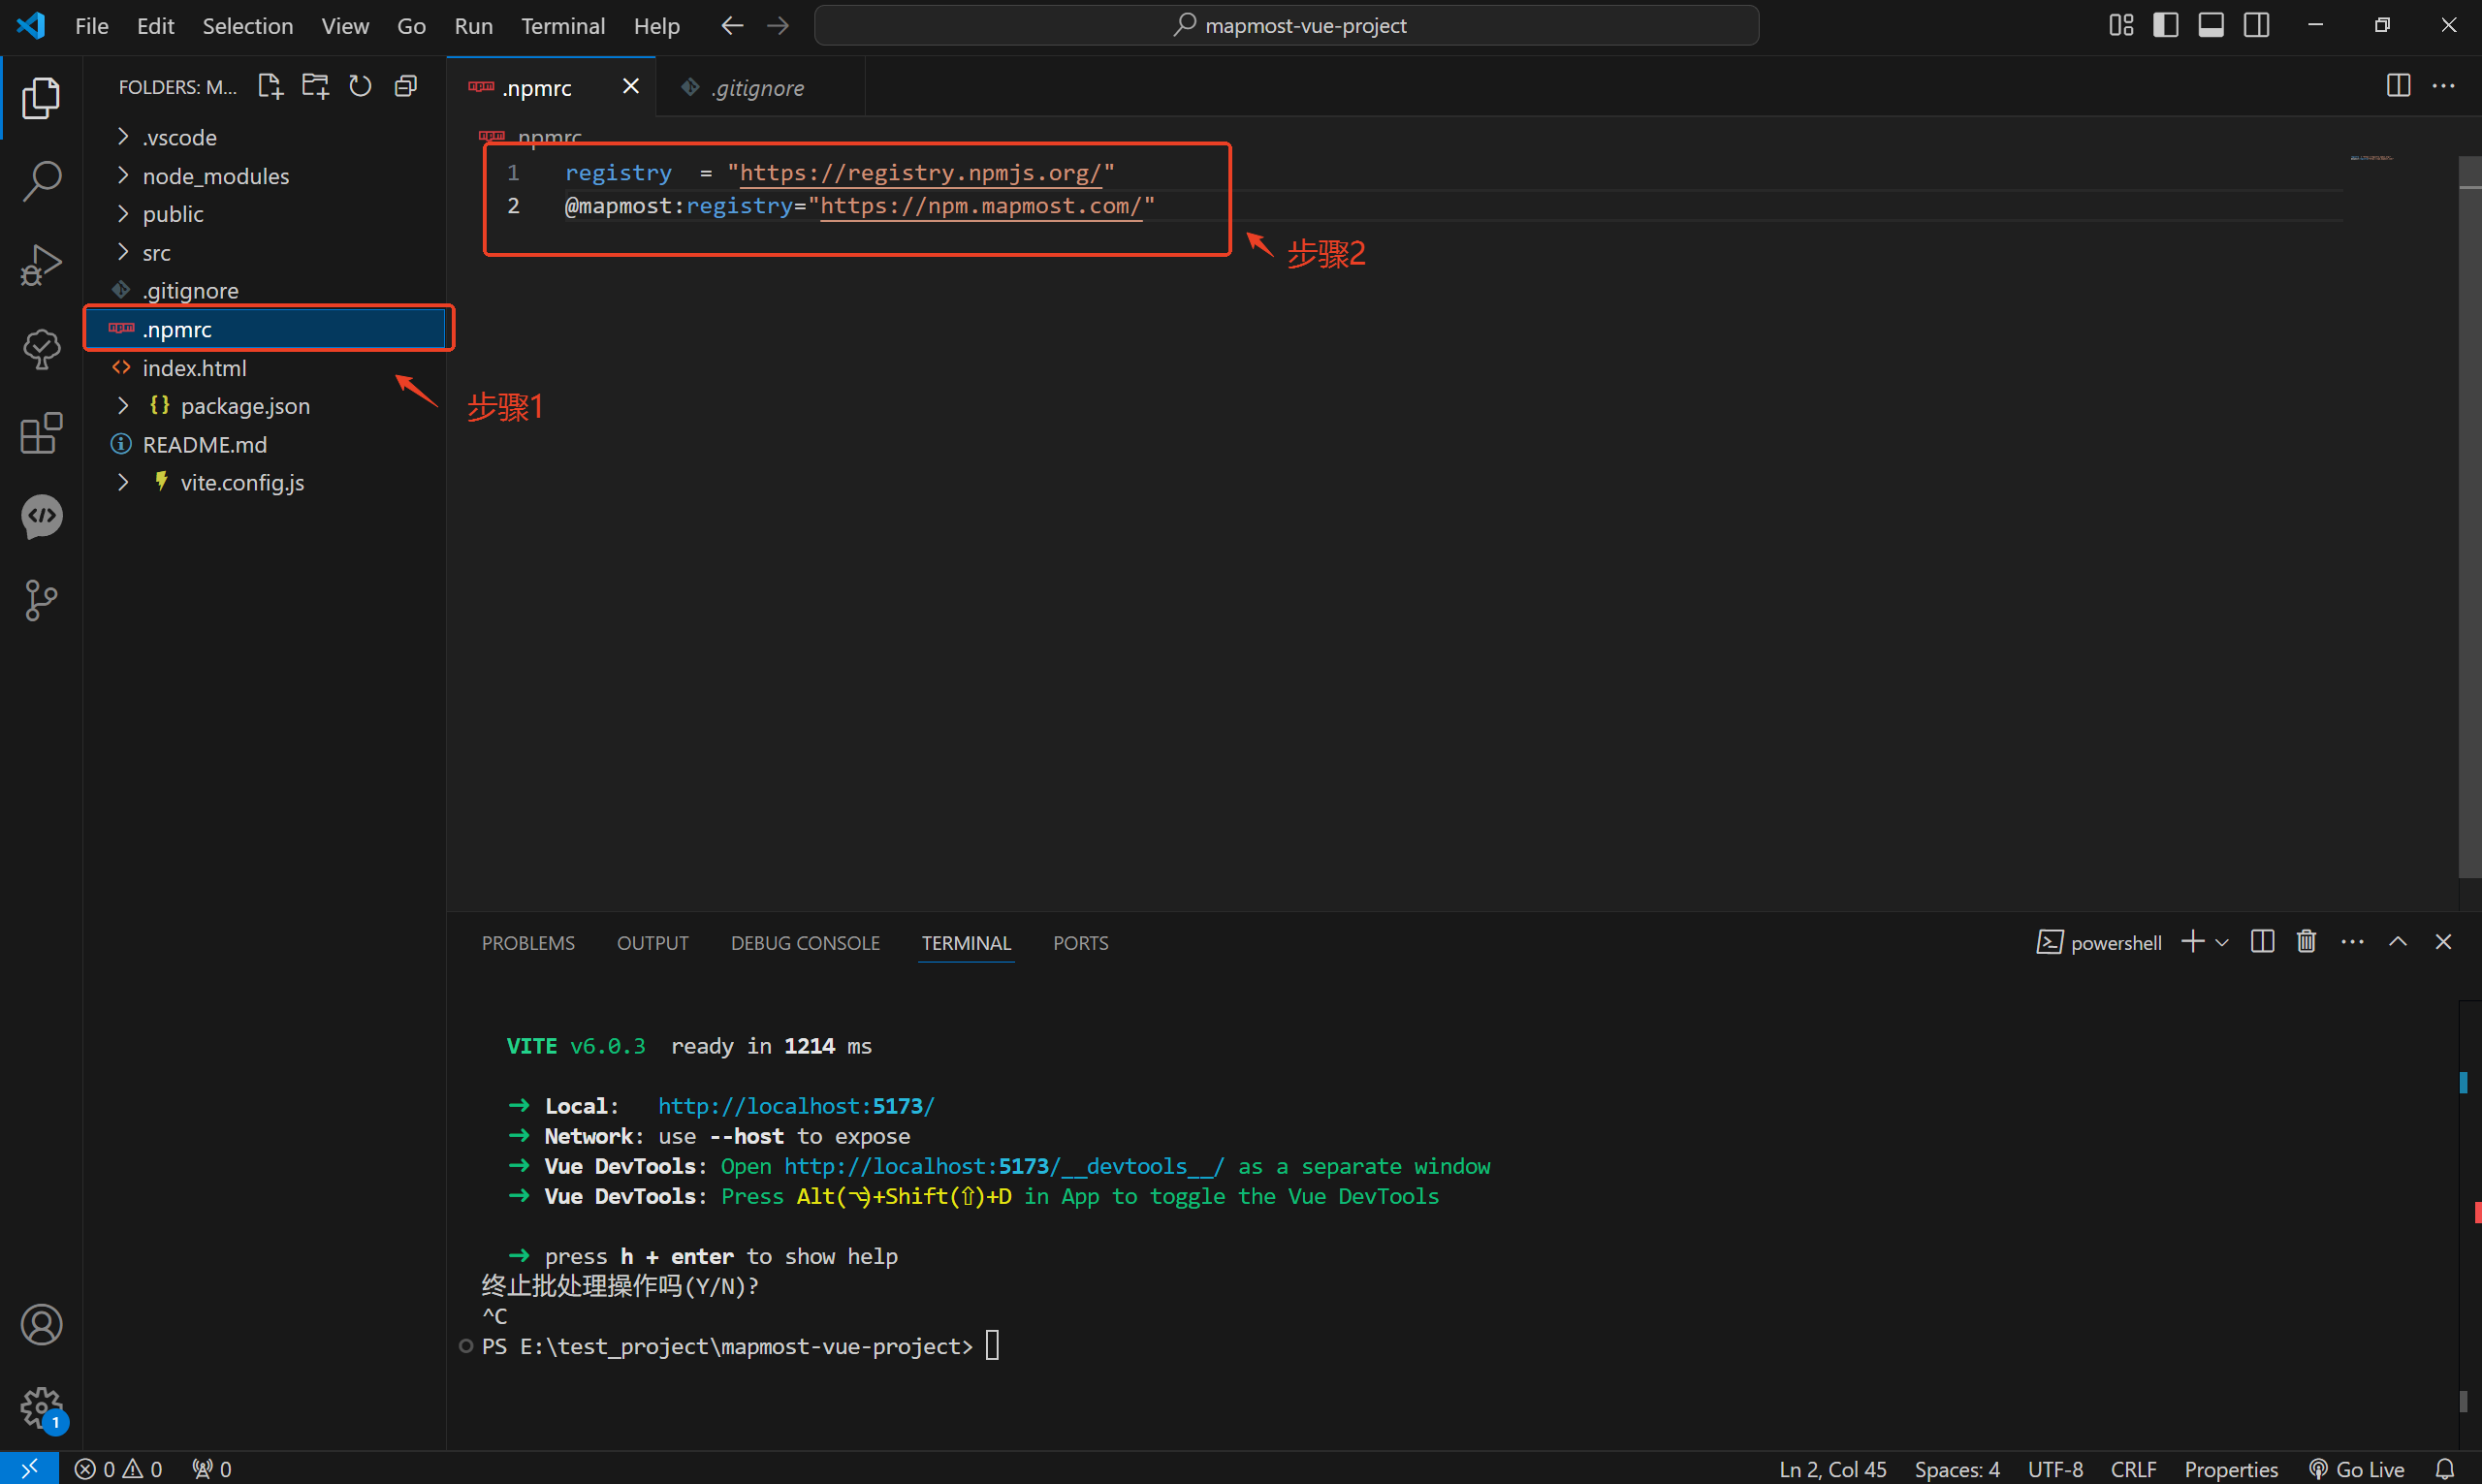
Task: Open the Explorer view in activity bar
Action: click(x=41, y=97)
